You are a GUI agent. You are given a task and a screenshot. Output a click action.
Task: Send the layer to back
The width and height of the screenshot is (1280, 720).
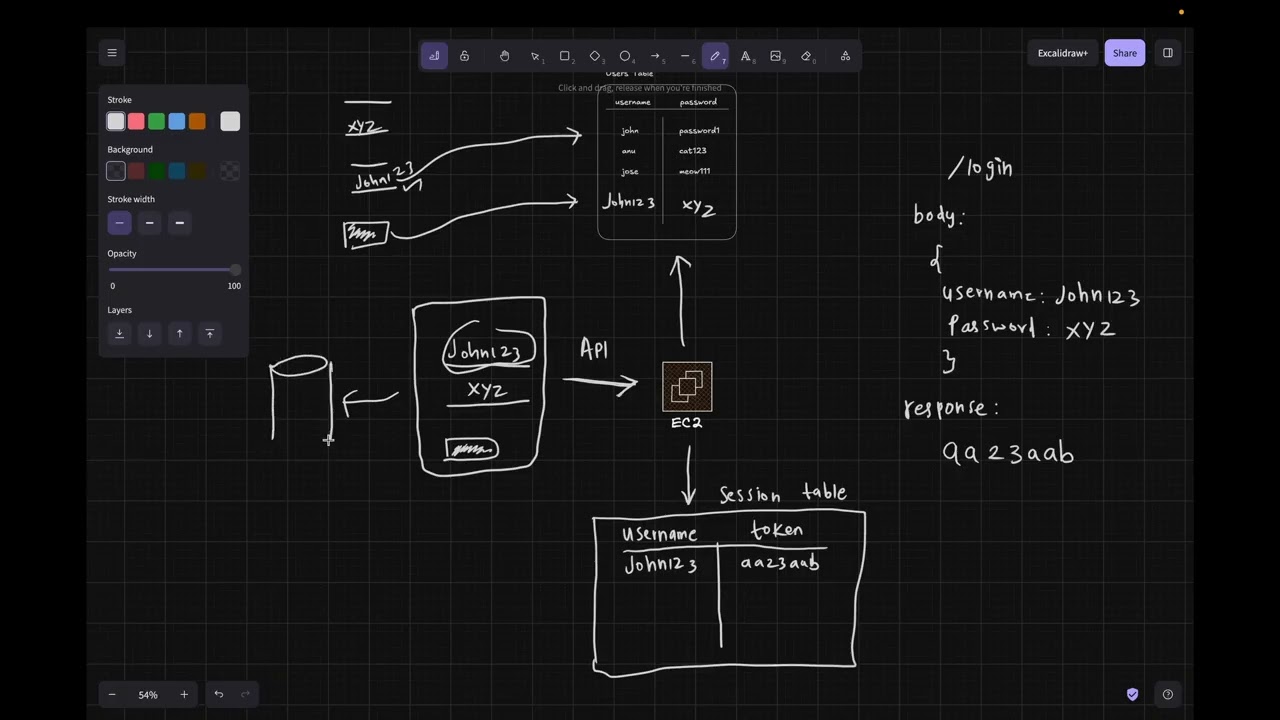pos(119,333)
